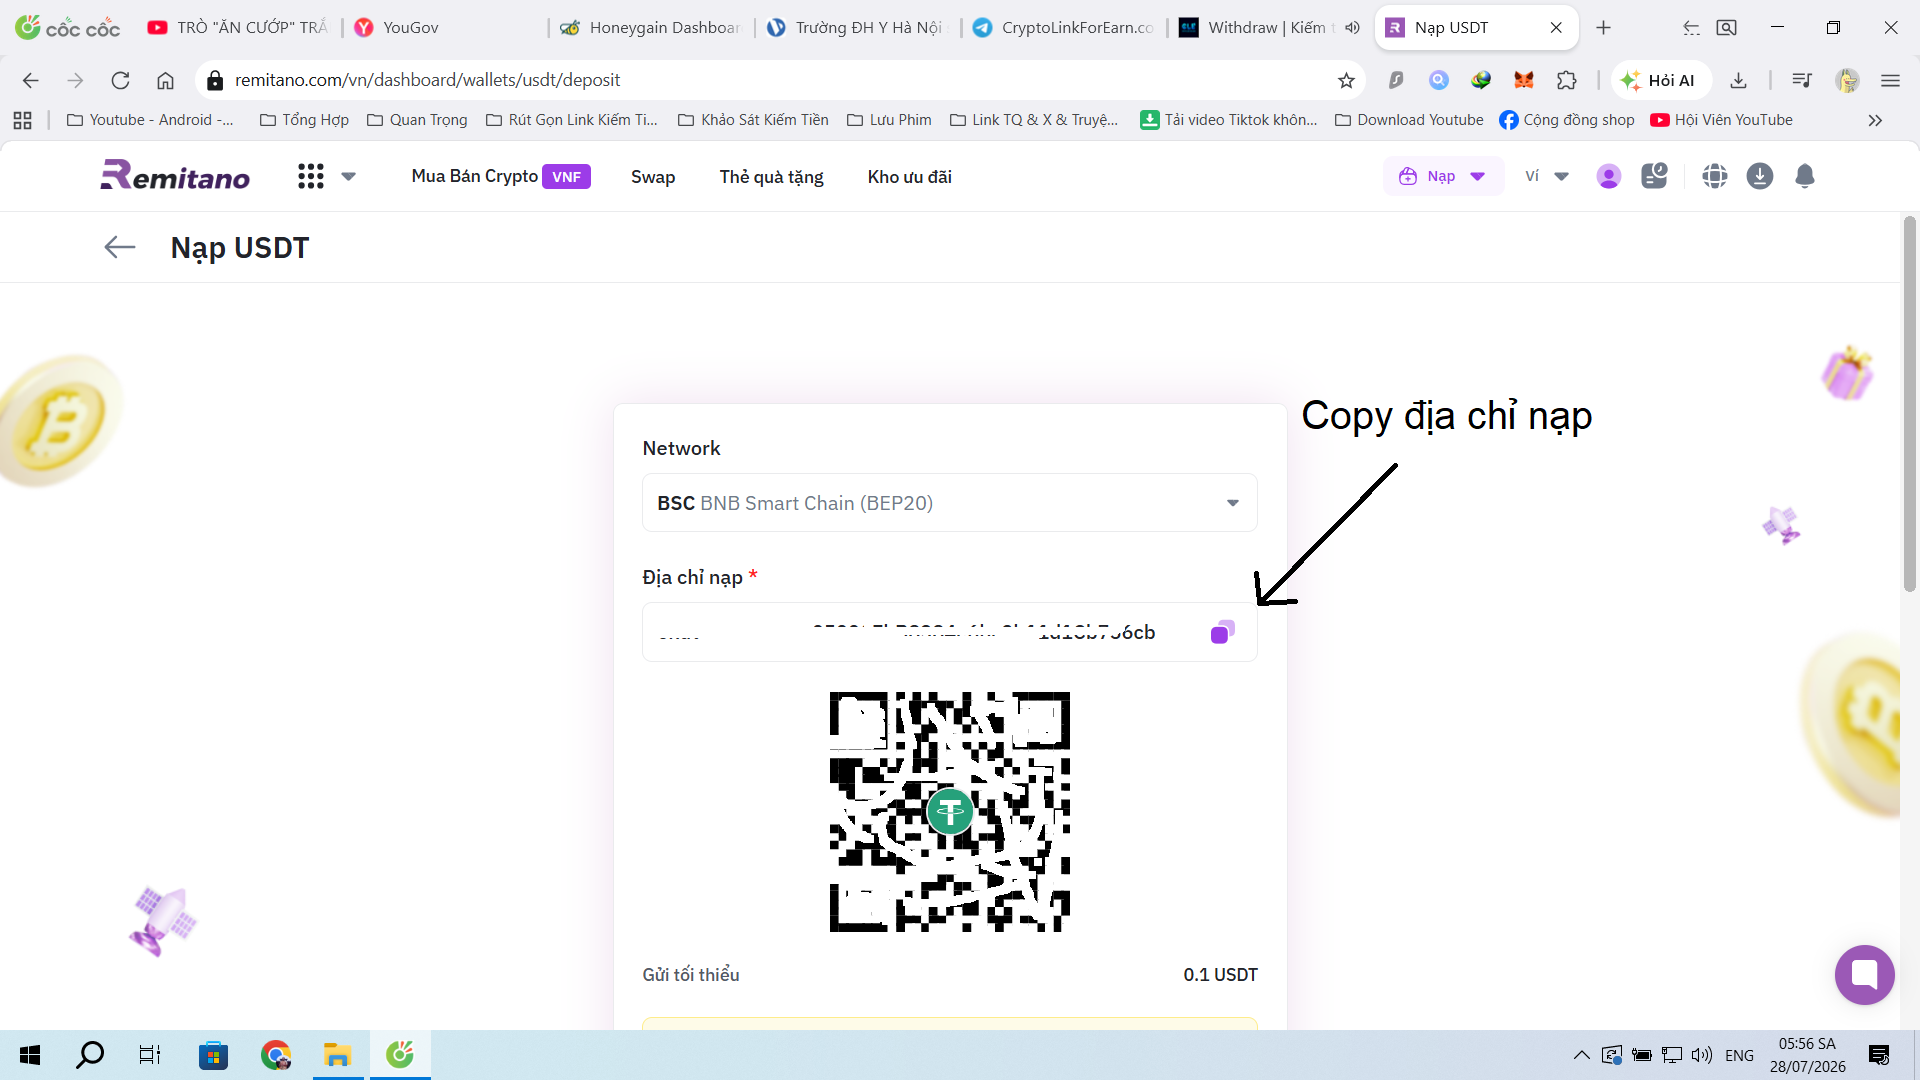
Task: Switch to the Honeygain Dashboard tab
Action: (651, 28)
